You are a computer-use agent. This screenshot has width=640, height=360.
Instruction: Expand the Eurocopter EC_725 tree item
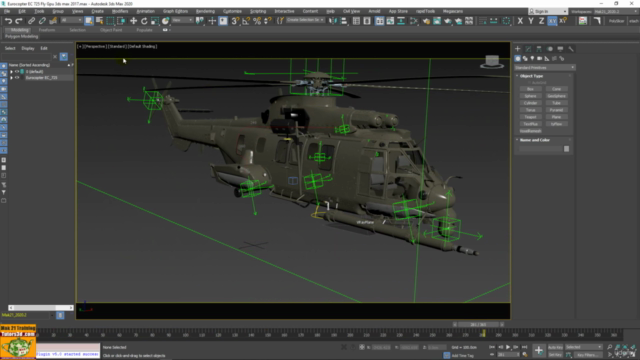[11, 78]
